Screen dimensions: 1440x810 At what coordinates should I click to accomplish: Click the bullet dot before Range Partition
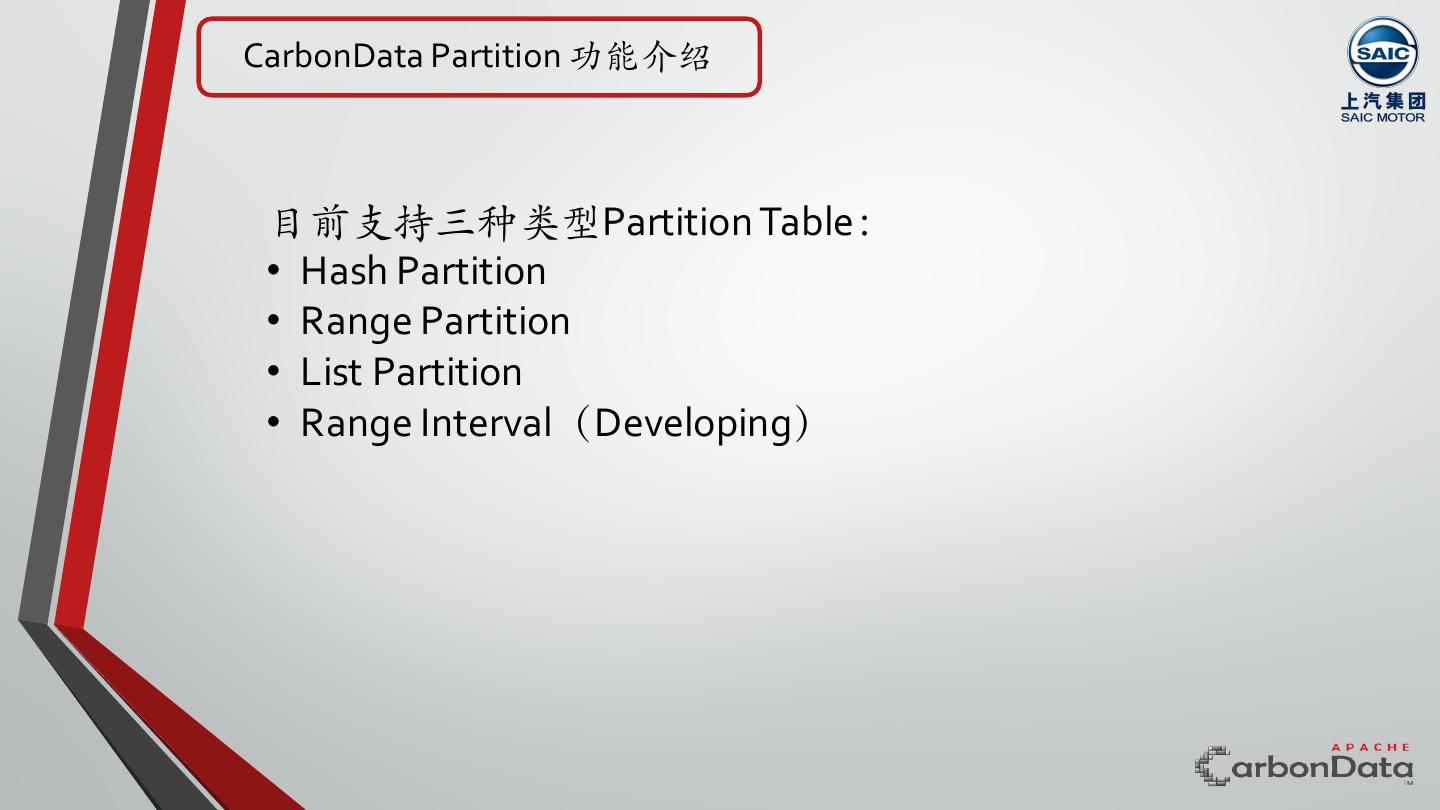point(275,321)
